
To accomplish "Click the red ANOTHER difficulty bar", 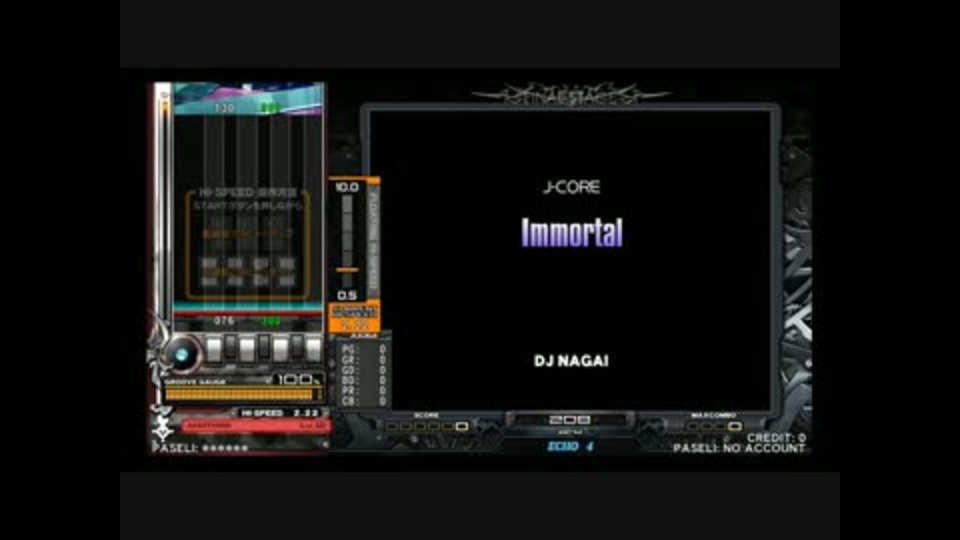I will click(x=255, y=425).
